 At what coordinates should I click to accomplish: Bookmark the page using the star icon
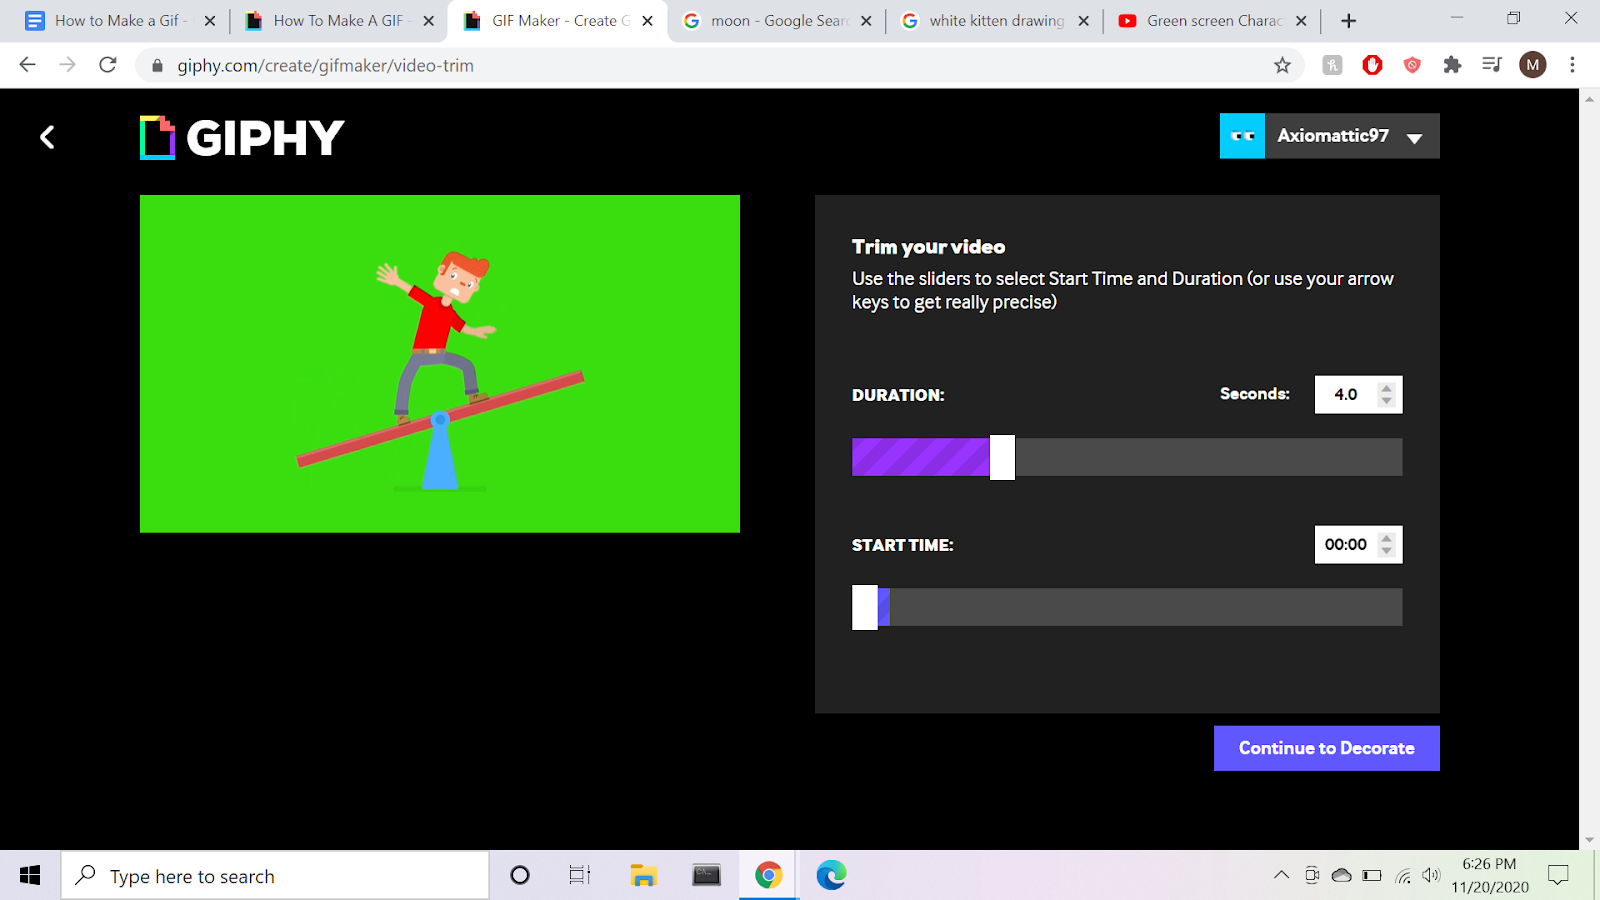pos(1283,64)
